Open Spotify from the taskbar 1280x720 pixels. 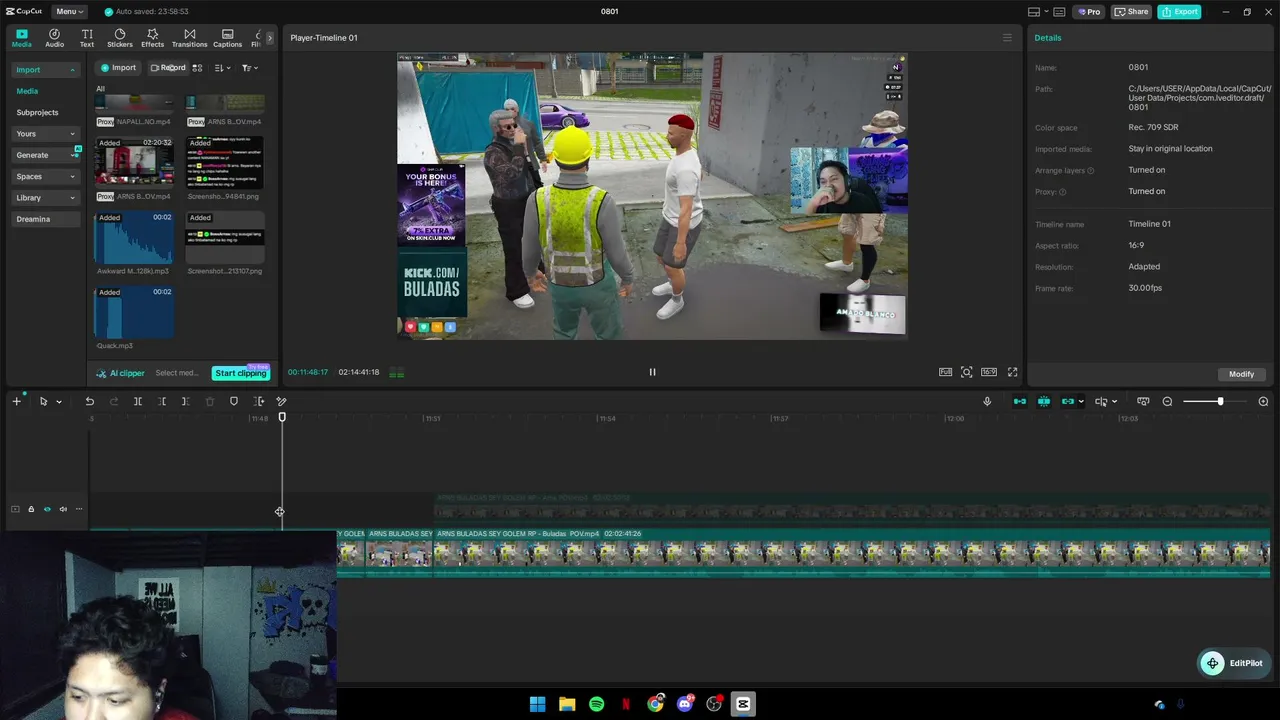coord(596,704)
